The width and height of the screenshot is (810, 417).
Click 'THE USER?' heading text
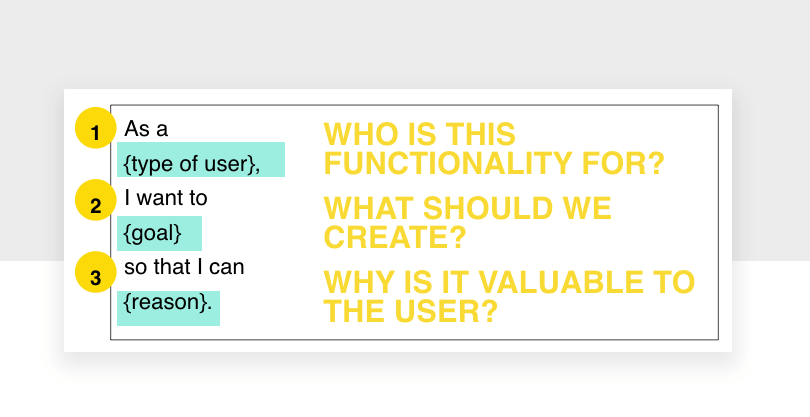coord(411,312)
